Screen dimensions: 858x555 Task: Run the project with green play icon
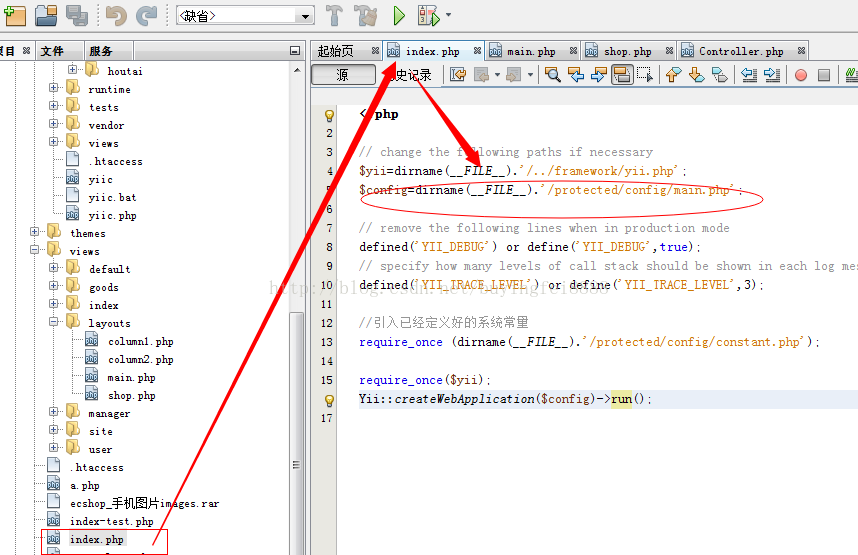click(x=399, y=15)
